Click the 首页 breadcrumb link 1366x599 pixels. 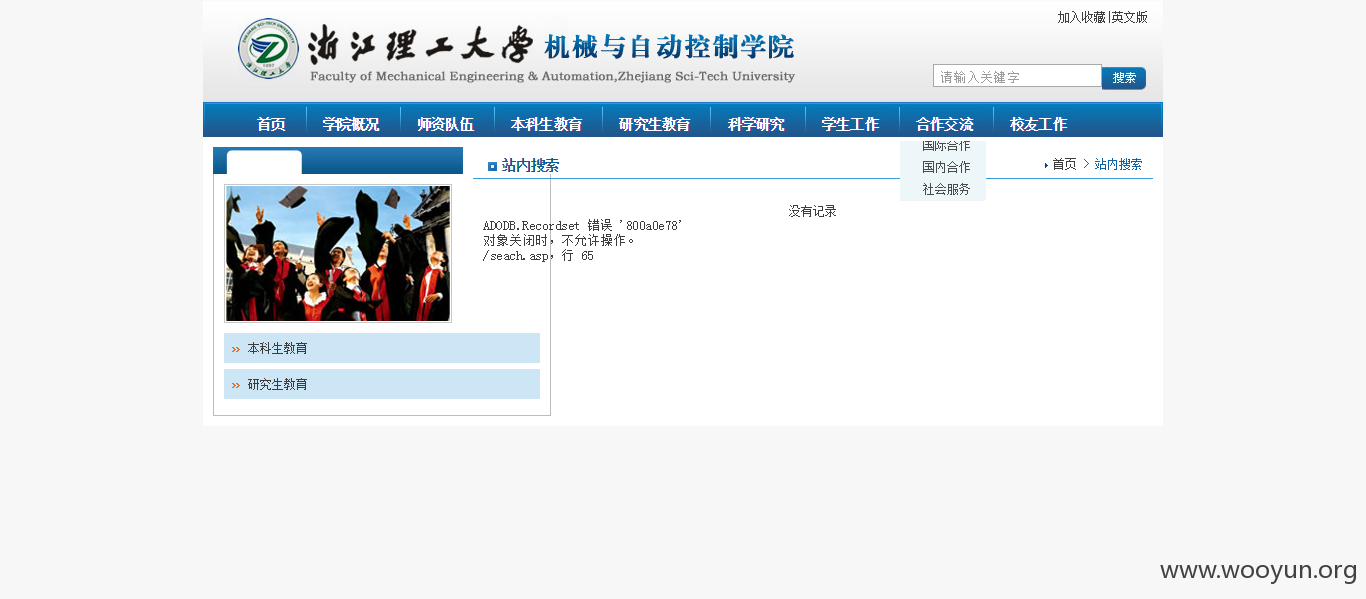click(1064, 164)
